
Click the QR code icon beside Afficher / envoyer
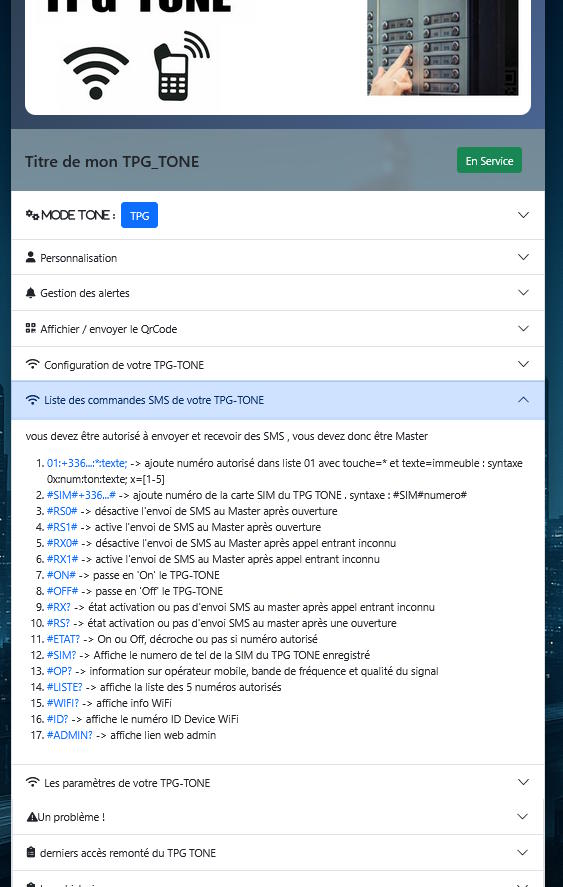pos(31,328)
